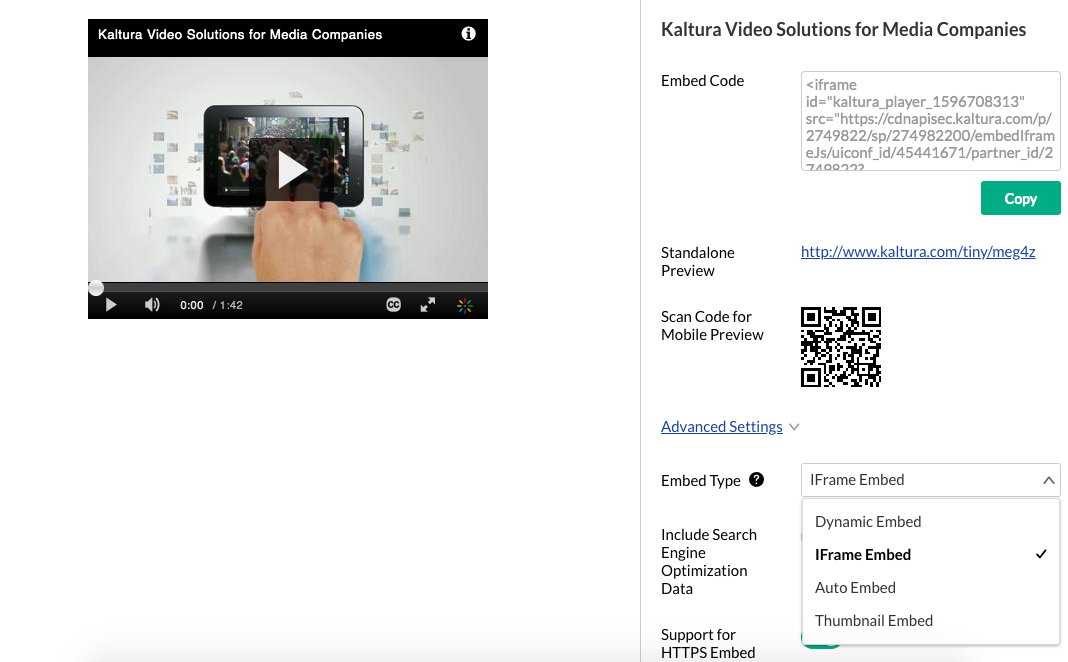
Task: Choose Auto Embed from the list
Action: 930,588
